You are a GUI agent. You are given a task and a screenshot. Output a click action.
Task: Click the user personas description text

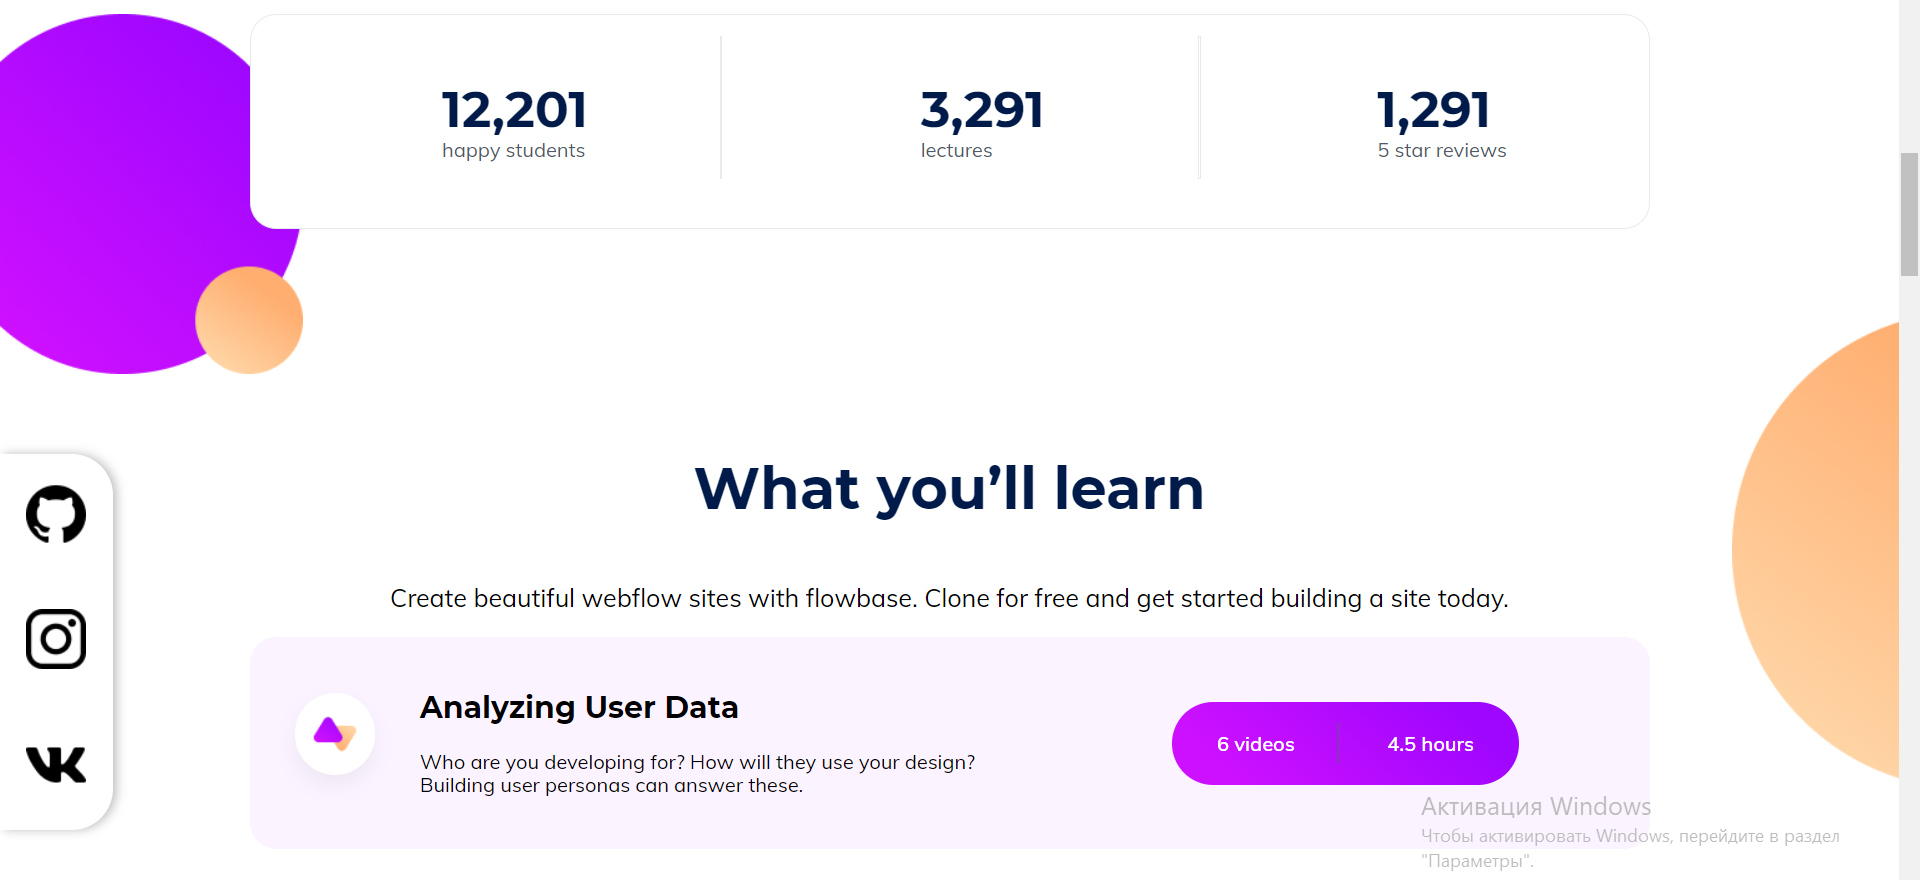697,774
